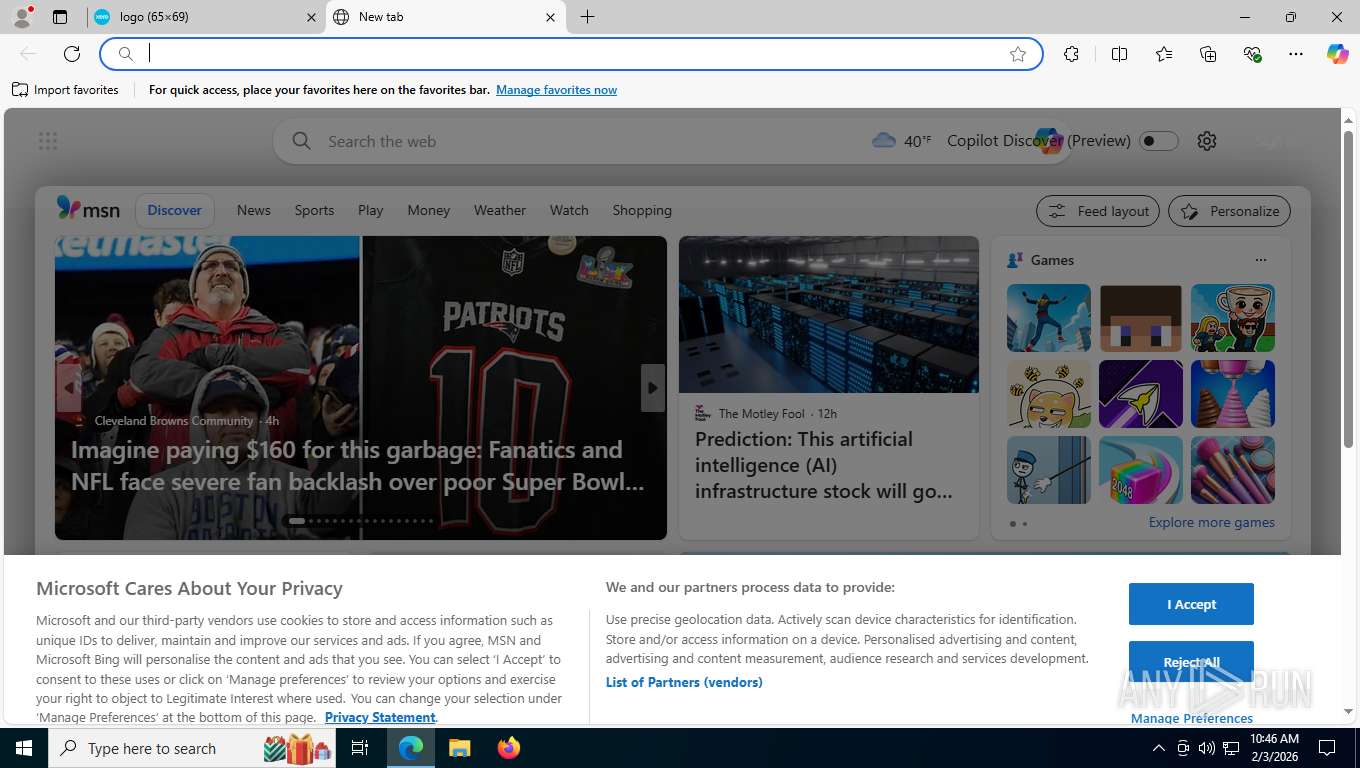Close the 'New tab' tab
1360x768 pixels.
[551, 17]
